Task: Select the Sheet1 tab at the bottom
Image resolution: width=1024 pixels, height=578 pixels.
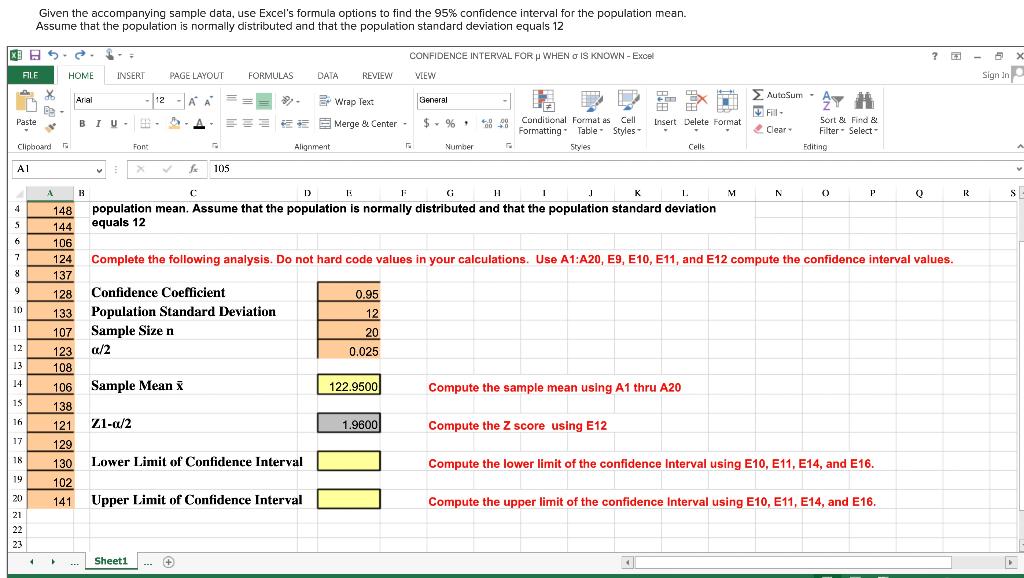Action: [110, 561]
